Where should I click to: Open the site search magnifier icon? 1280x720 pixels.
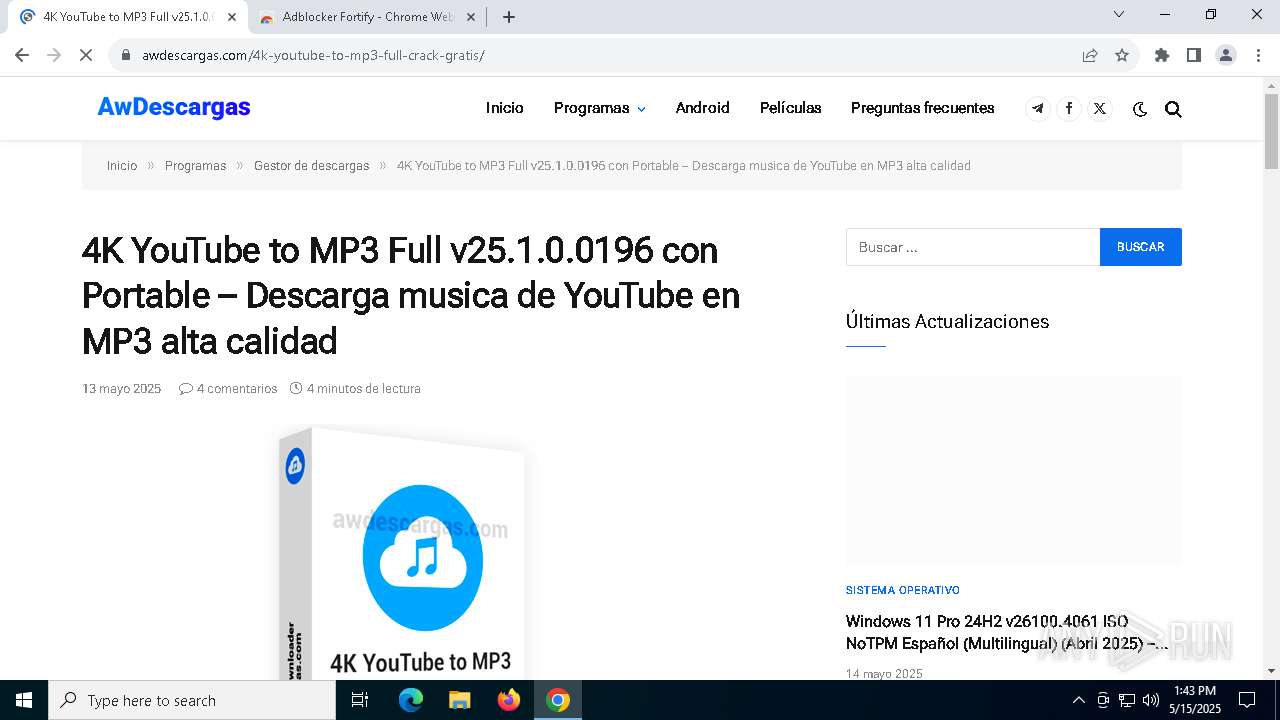point(1173,109)
